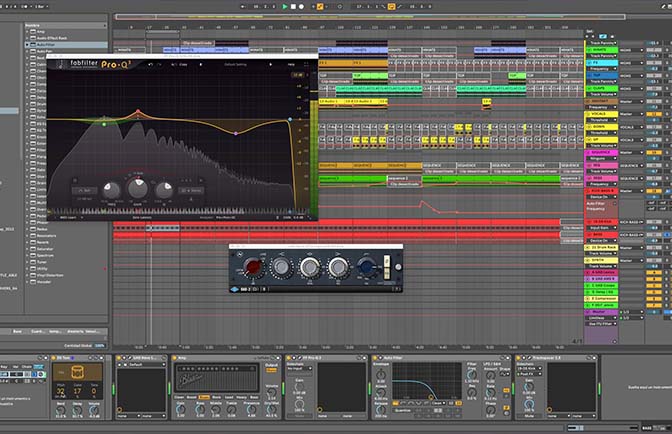672x434 pixels.
Task: Start playback with the green Play button
Action: point(285,6)
